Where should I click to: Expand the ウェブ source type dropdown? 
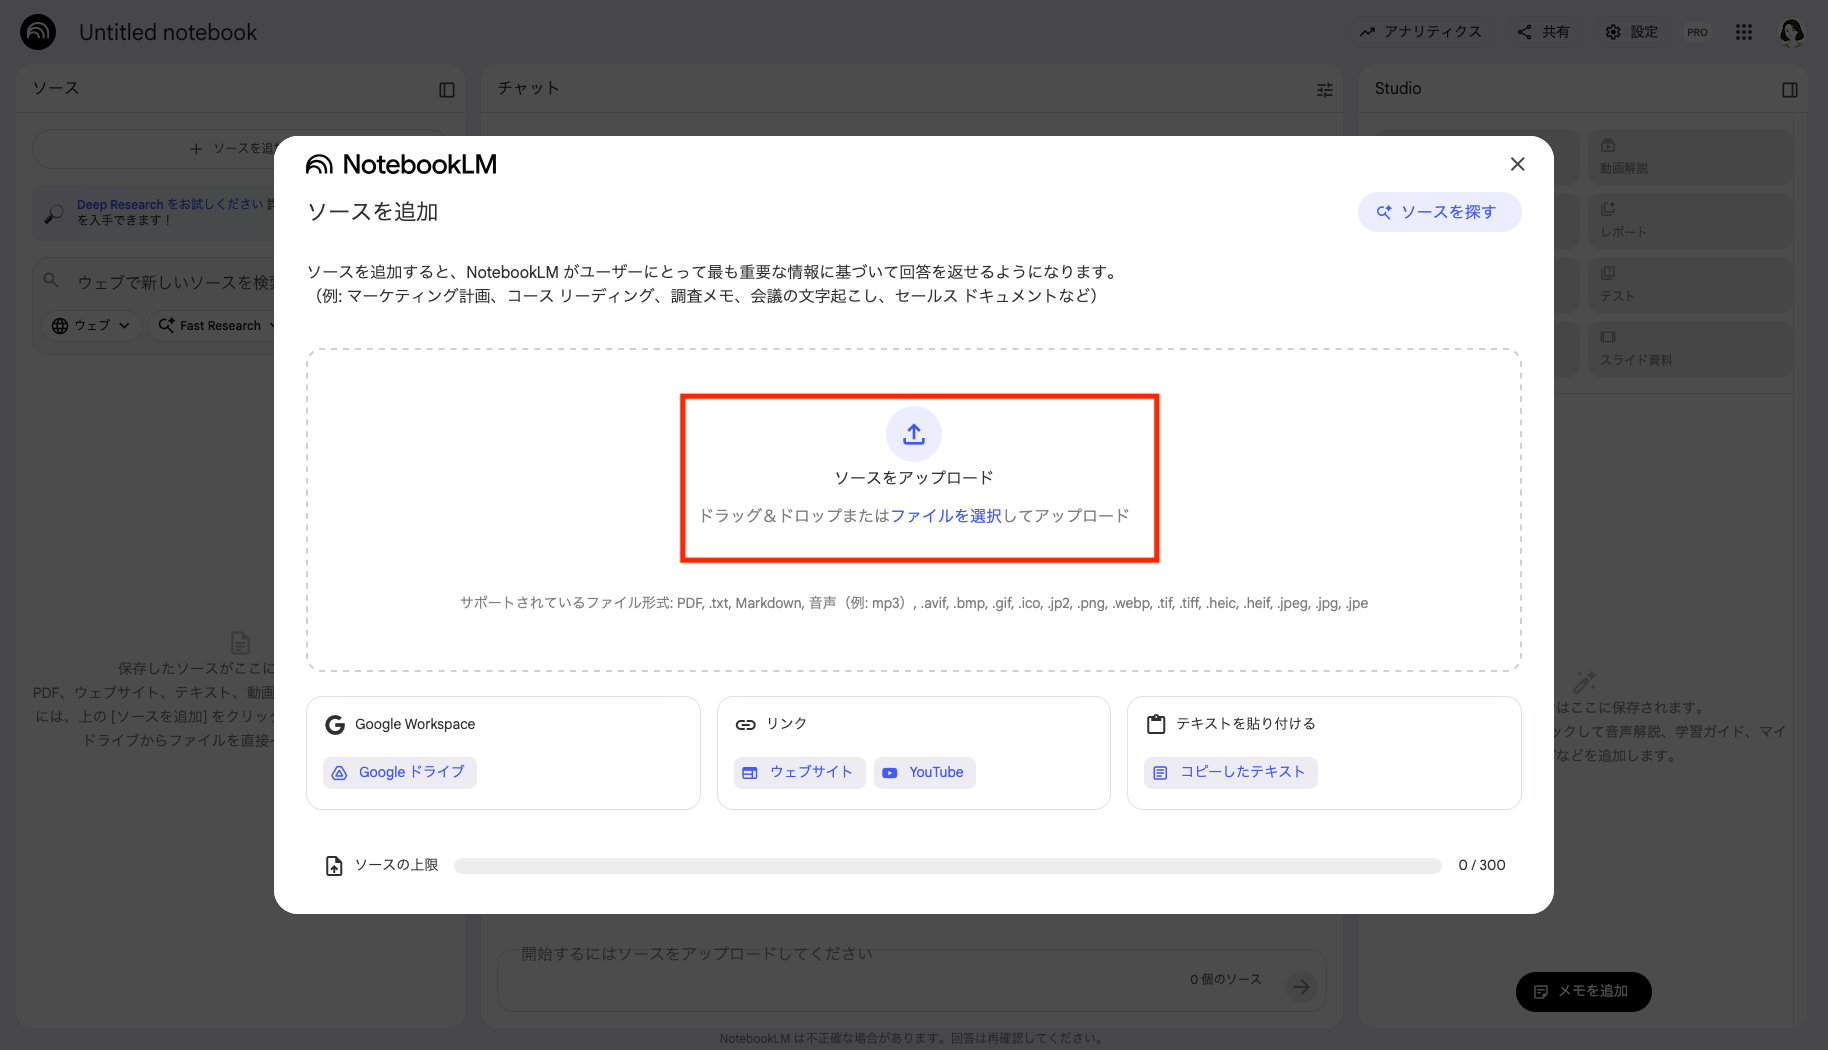[x=90, y=325]
